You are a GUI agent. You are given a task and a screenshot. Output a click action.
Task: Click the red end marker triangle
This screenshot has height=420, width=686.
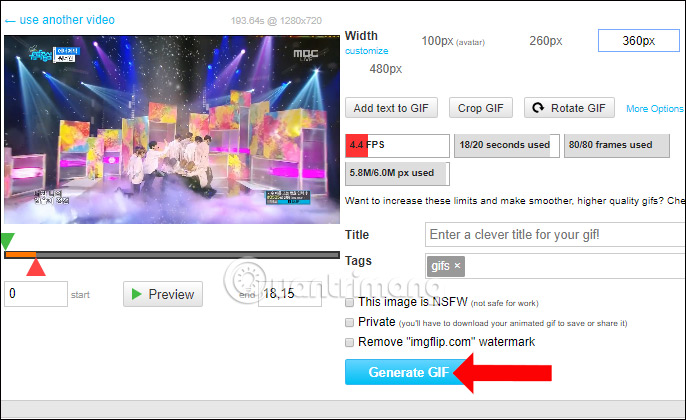(36, 267)
